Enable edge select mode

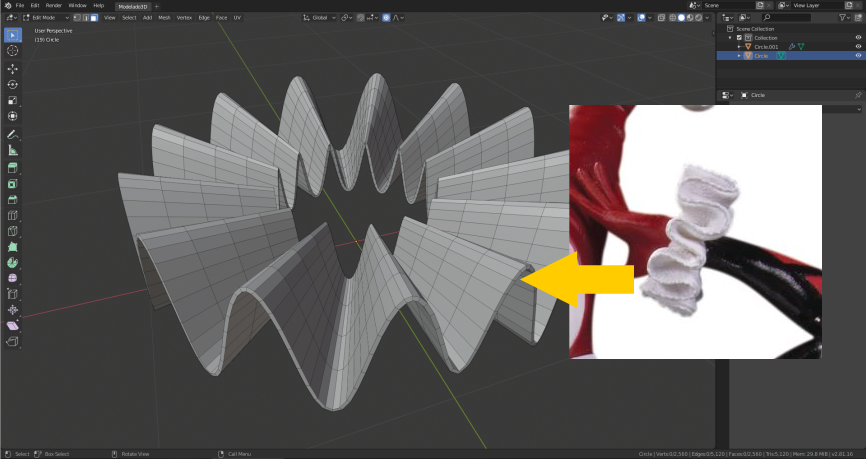(x=86, y=18)
